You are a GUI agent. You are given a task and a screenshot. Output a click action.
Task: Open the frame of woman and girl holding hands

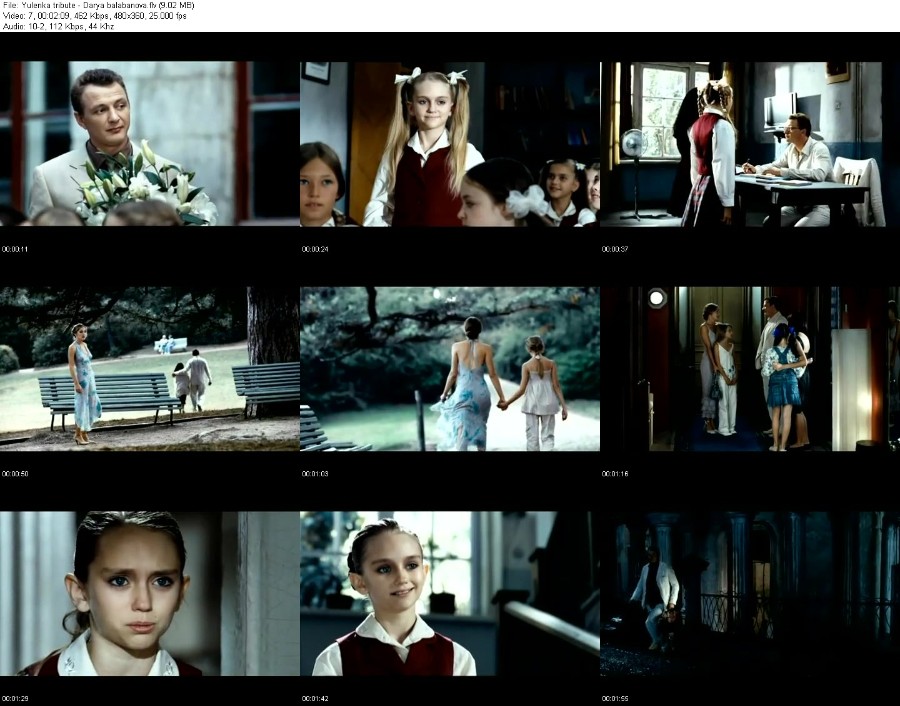(450, 368)
